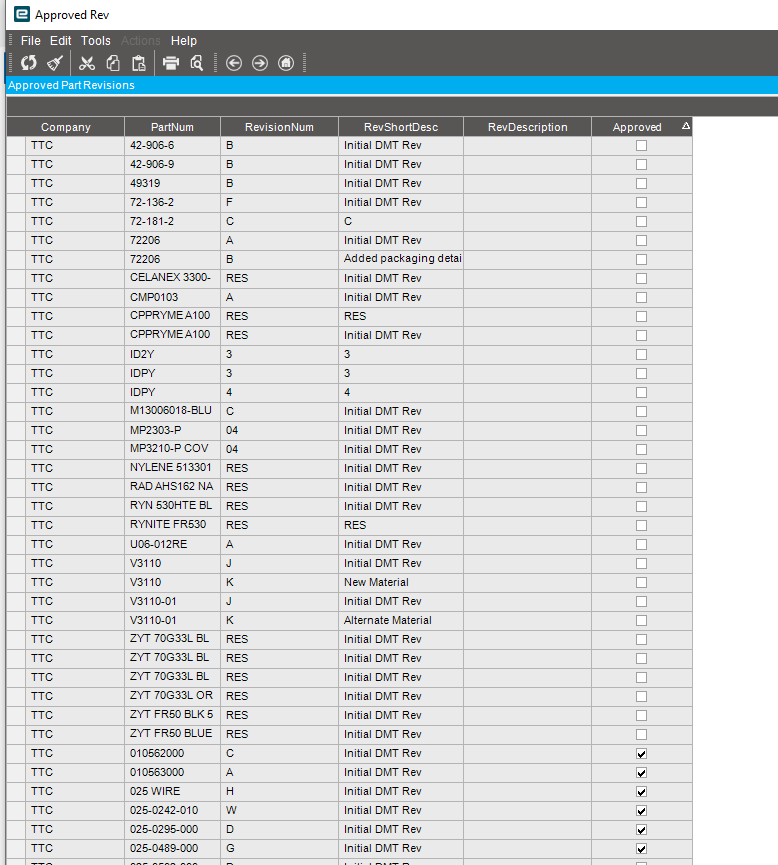This screenshot has height=865, width=778.
Task: Click revision W of 025-0242-010
Action: pos(279,810)
